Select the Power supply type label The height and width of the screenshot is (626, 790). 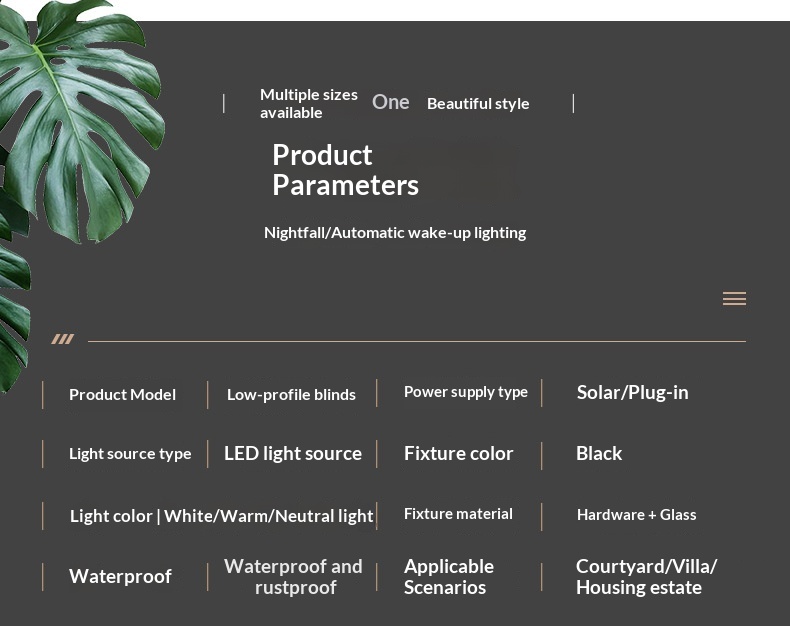[x=466, y=392]
